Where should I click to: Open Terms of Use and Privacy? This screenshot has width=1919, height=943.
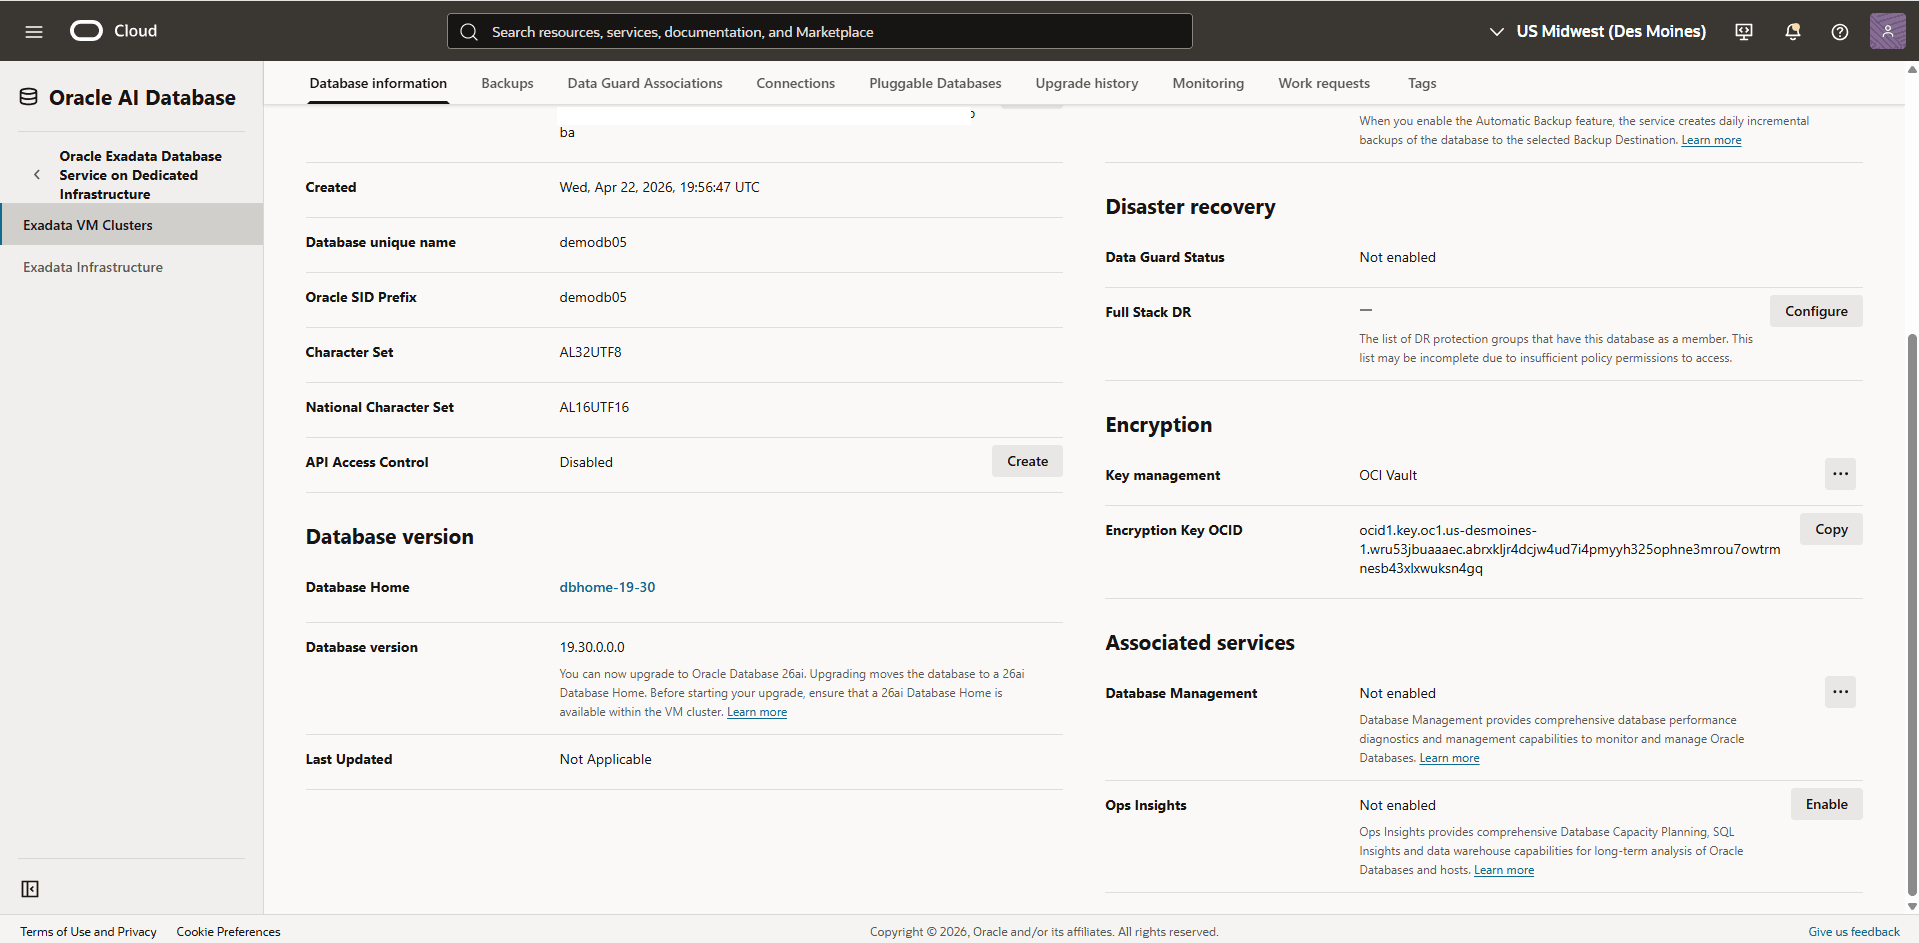point(88,931)
